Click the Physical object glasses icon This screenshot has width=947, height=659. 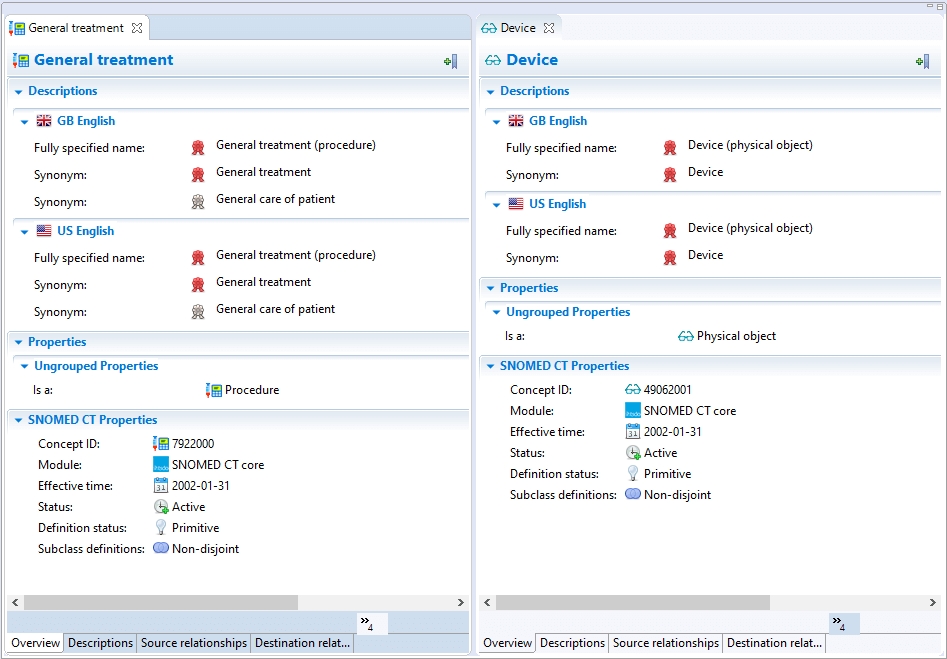point(685,336)
